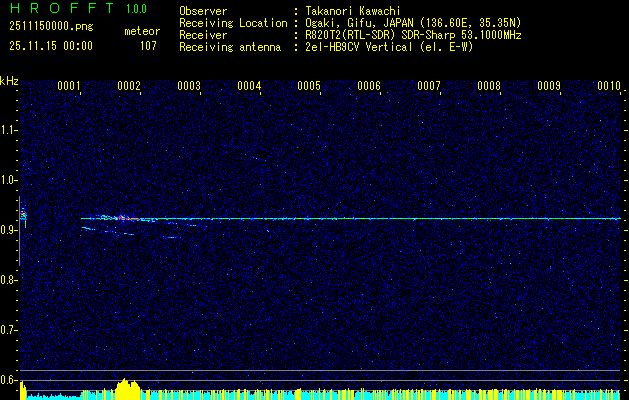Click time marker 0006
629x400 pixels.
pos(369,86)
